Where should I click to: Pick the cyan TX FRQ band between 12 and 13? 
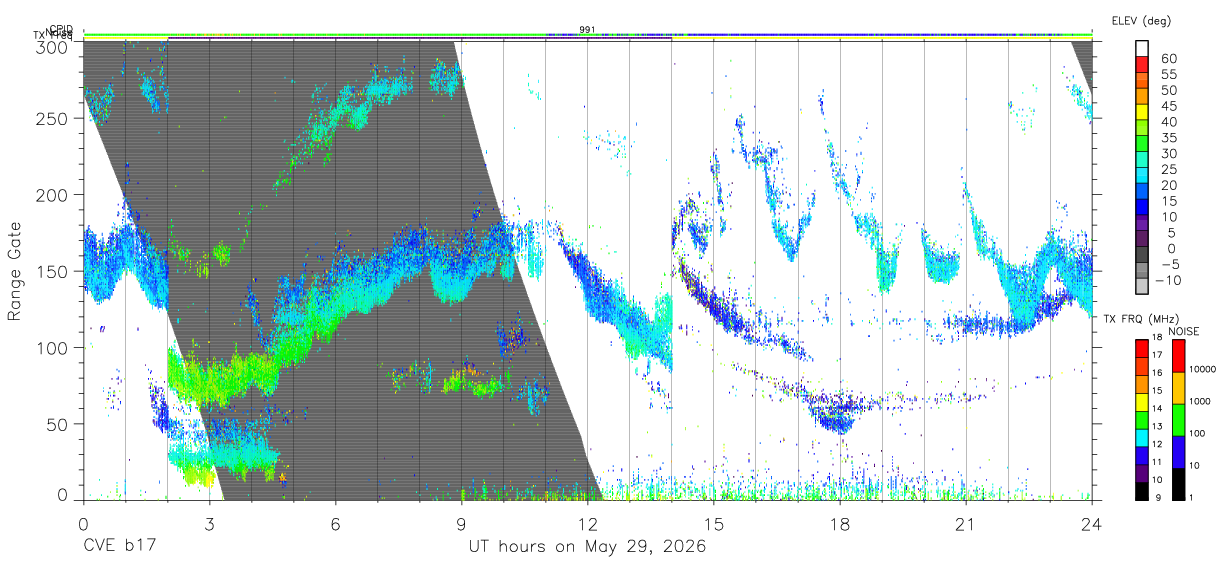[x=1142, y=437]
